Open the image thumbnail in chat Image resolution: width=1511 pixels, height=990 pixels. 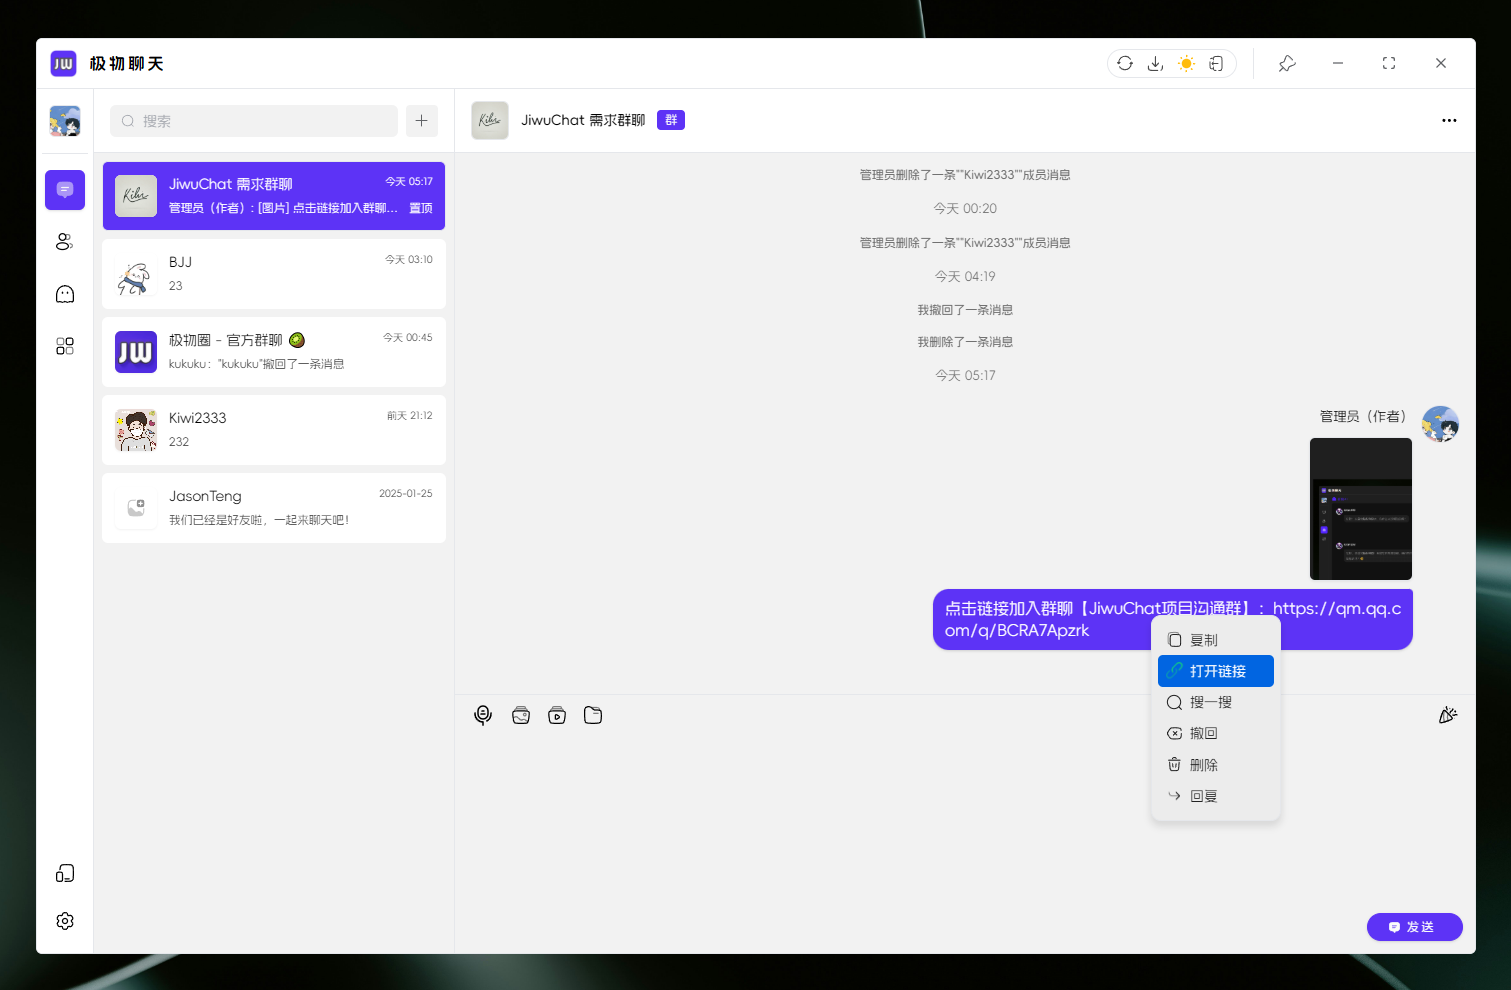click(x=1360, y=509)
